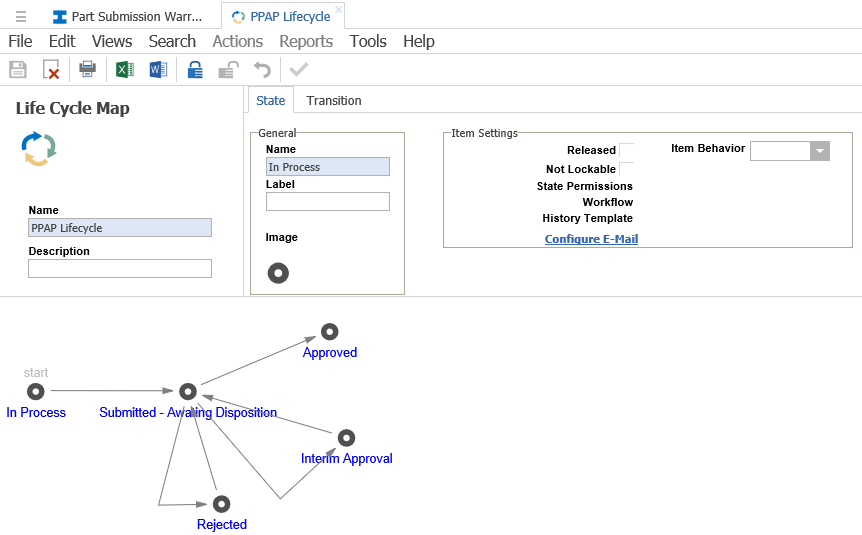Toggle the Released checkbox
This screenshot has width=862, height=535.
(x=626, y=150)
